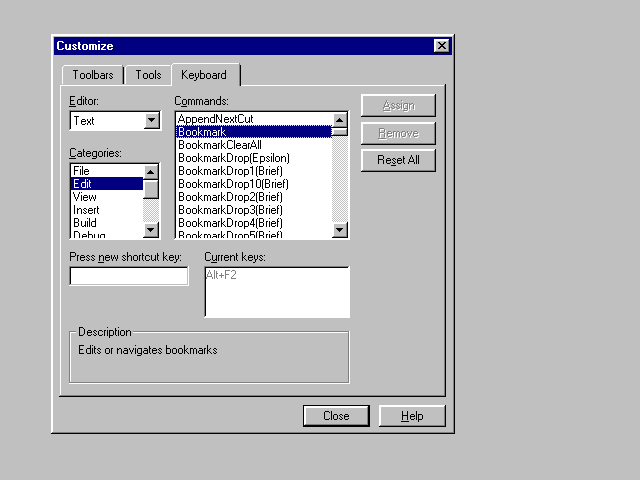Expand the Editor dropdown list
The image size is (640, 480).
point(152,121)
